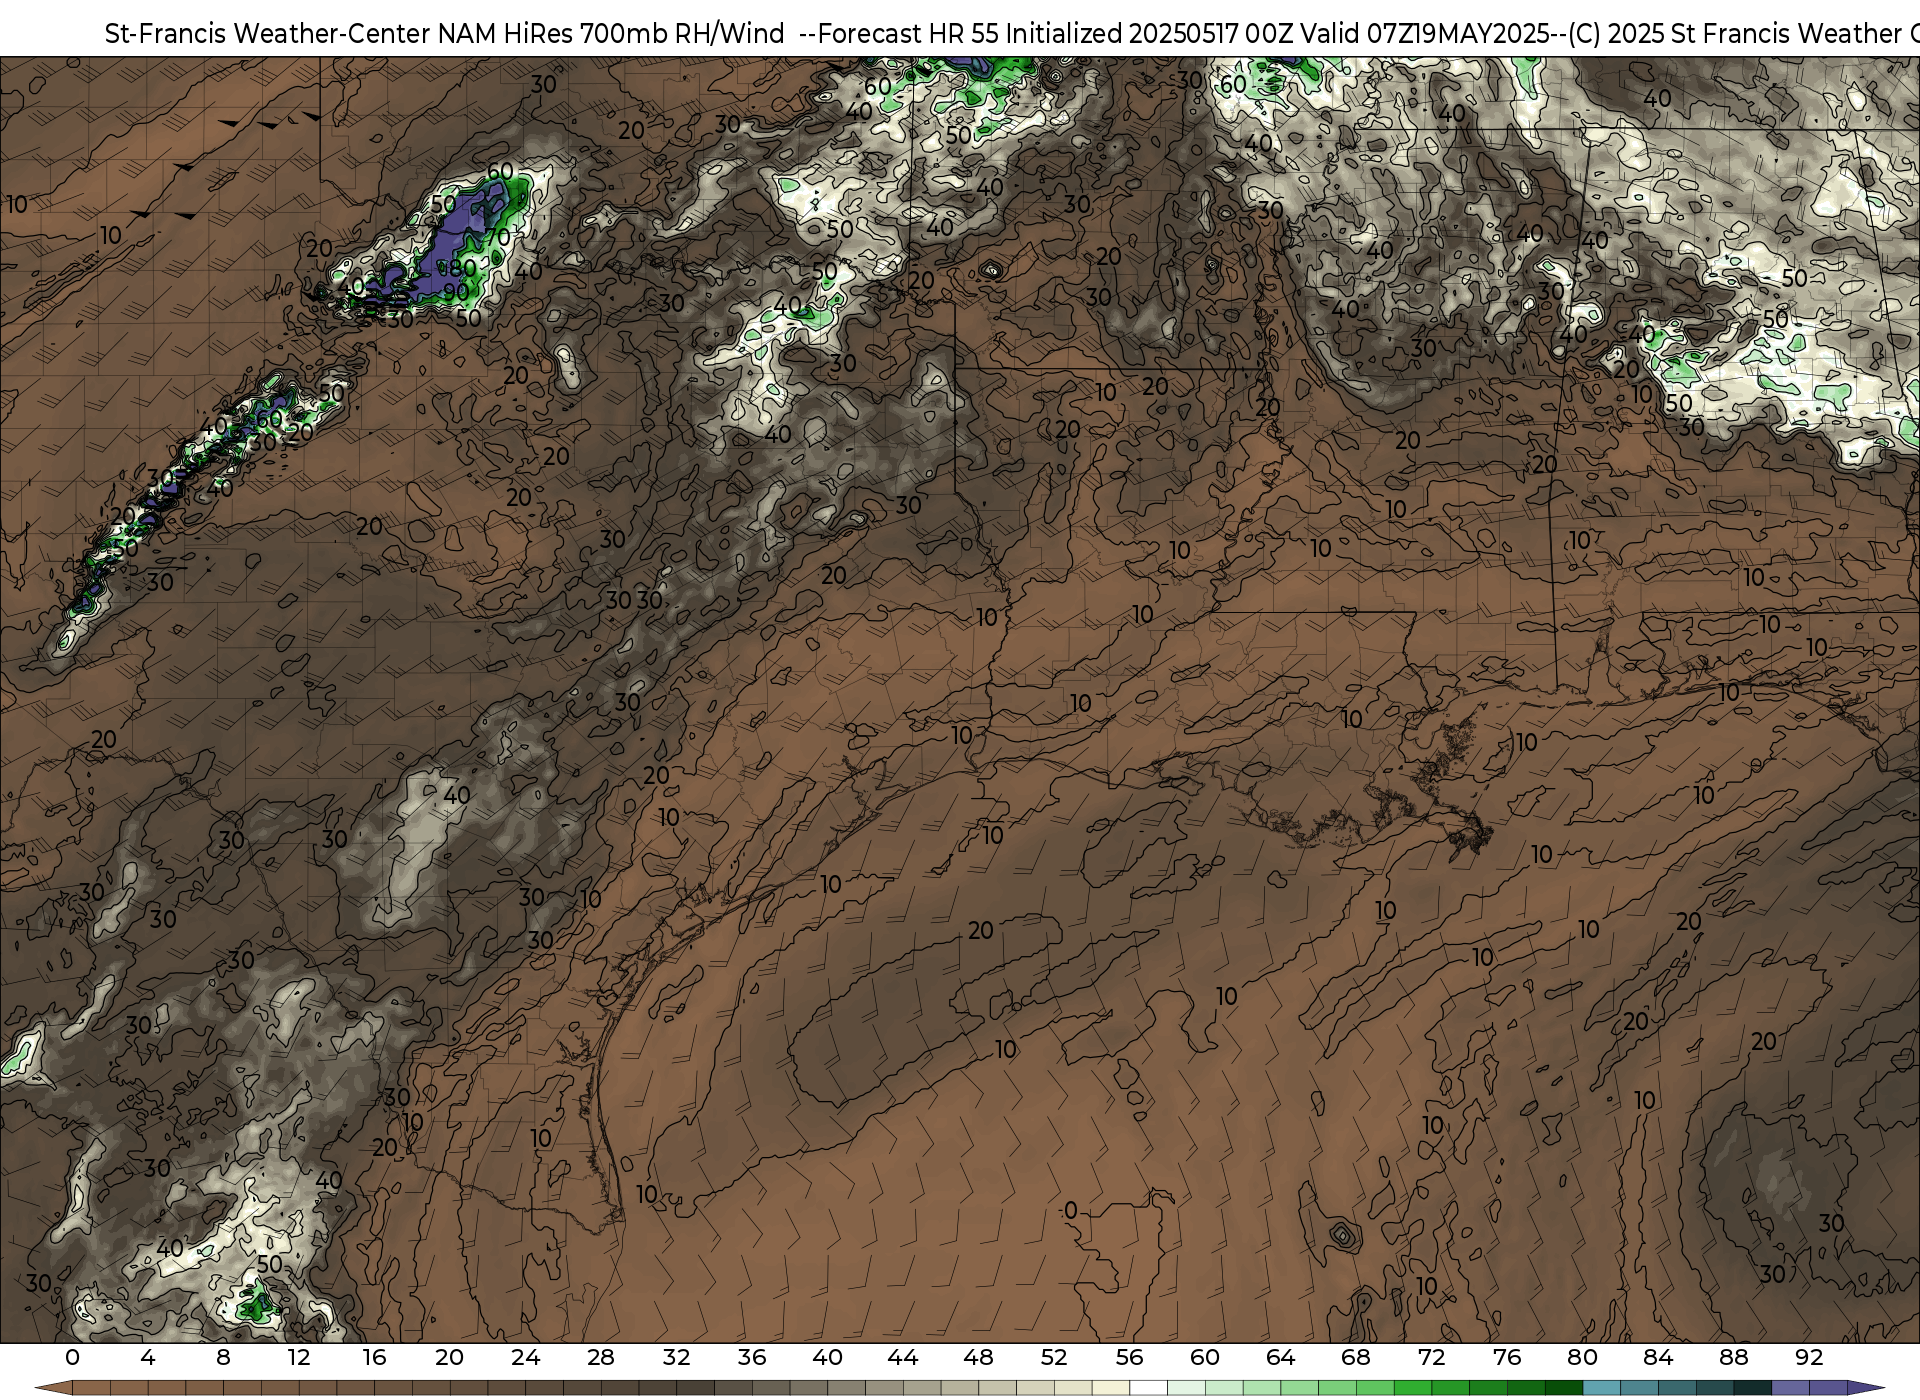Click the "70" contour label on the map
The height and width of the screenshot is (1400, 1920).
[x=497, y=238]
